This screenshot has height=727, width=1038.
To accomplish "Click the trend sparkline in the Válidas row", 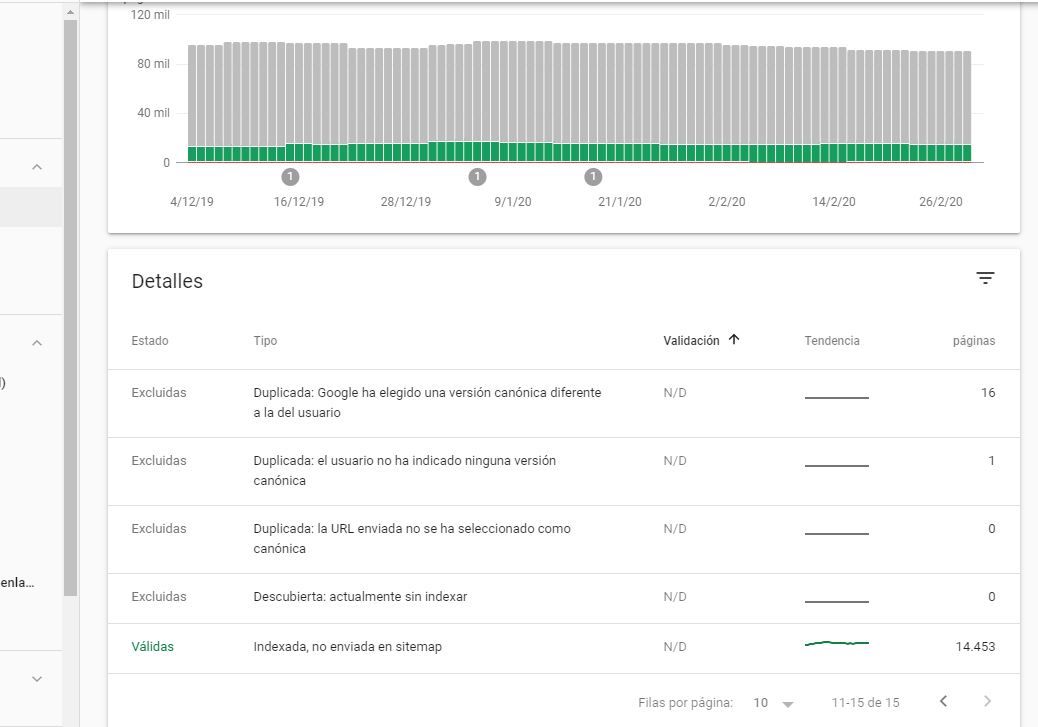I will click(x=837, y=643).
